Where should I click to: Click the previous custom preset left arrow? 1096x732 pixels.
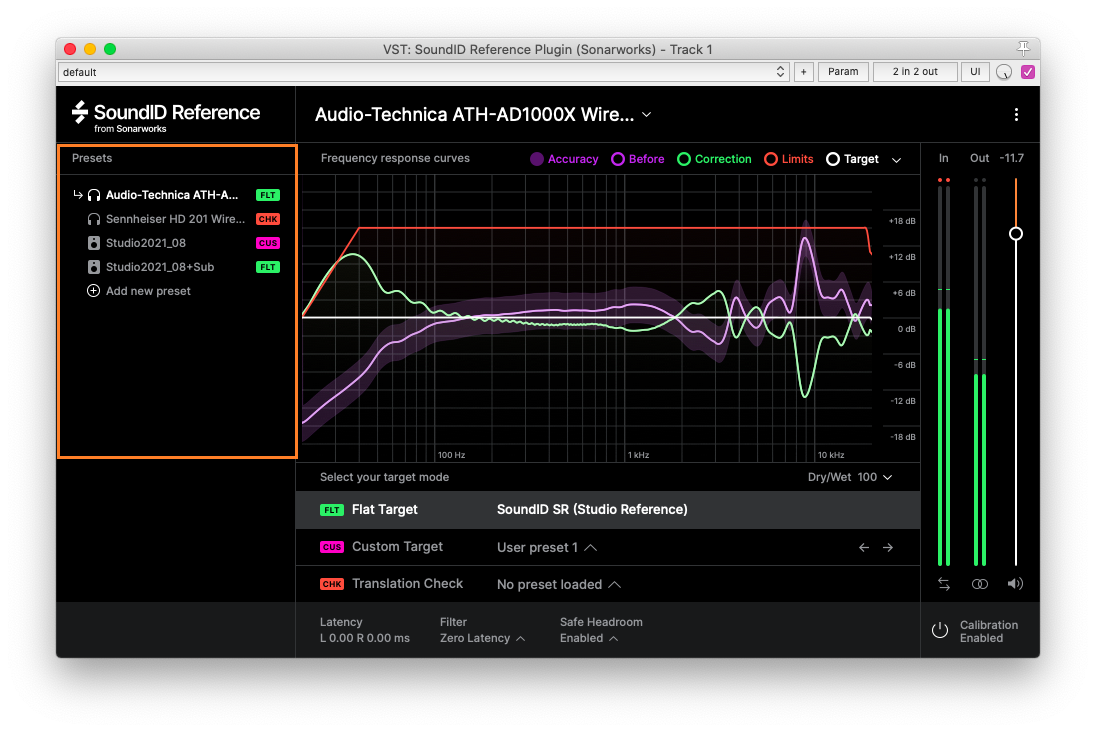tap(864, 547)
